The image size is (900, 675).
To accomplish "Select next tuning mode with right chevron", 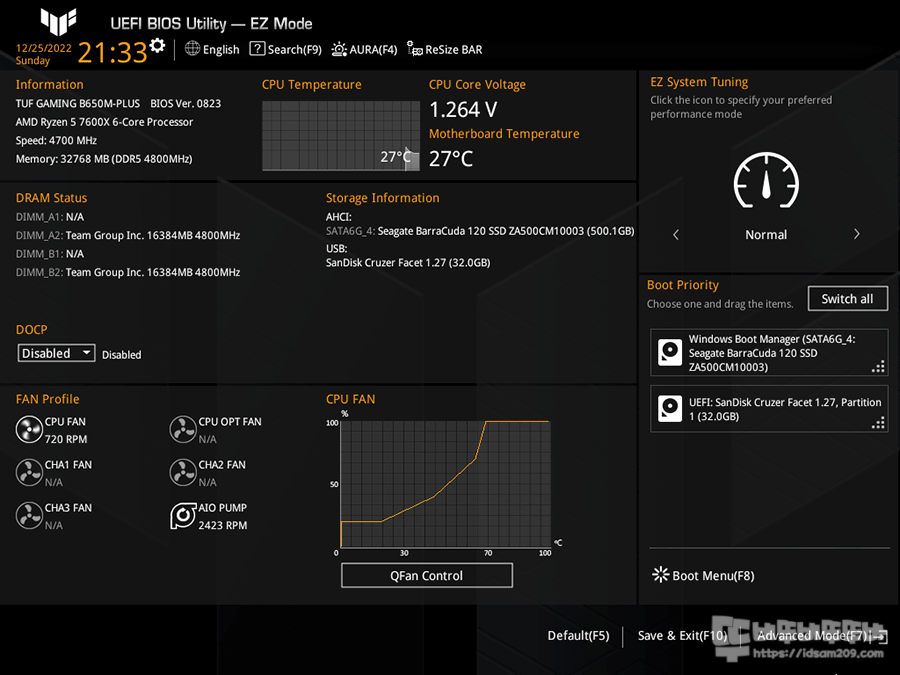I will tap(856, 234).
